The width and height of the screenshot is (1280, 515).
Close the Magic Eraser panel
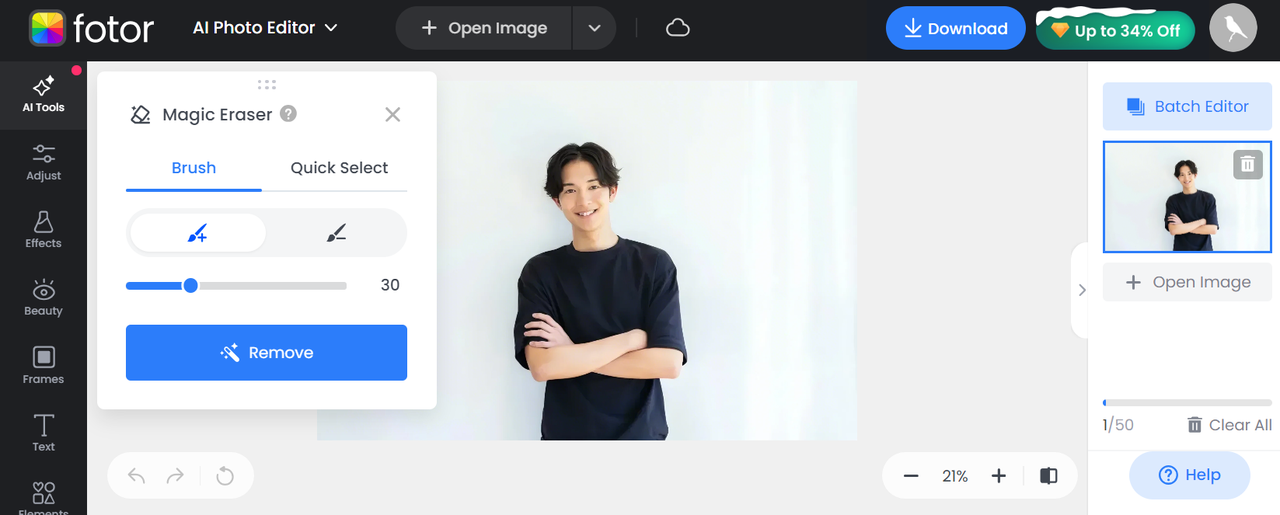click(x=393, y=114)
